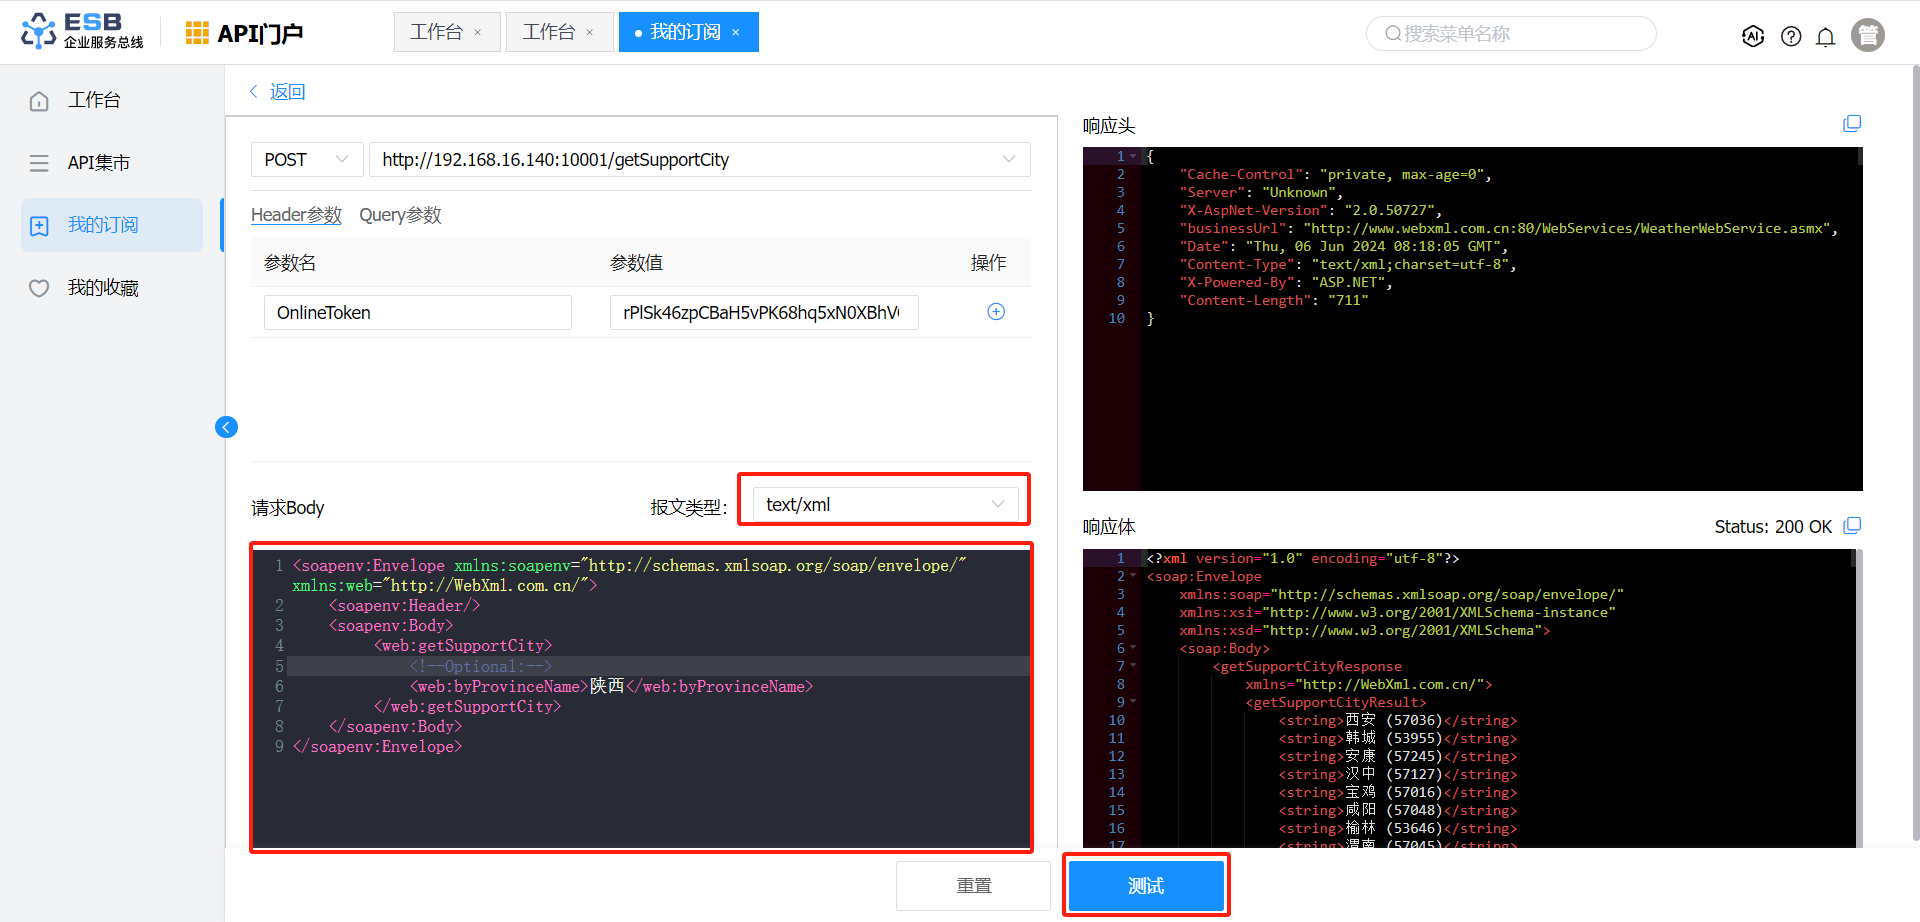The width and height of the screenshot is (1920, 922).
Task: Click the 测试 button
Action: tap(1146, 886)
